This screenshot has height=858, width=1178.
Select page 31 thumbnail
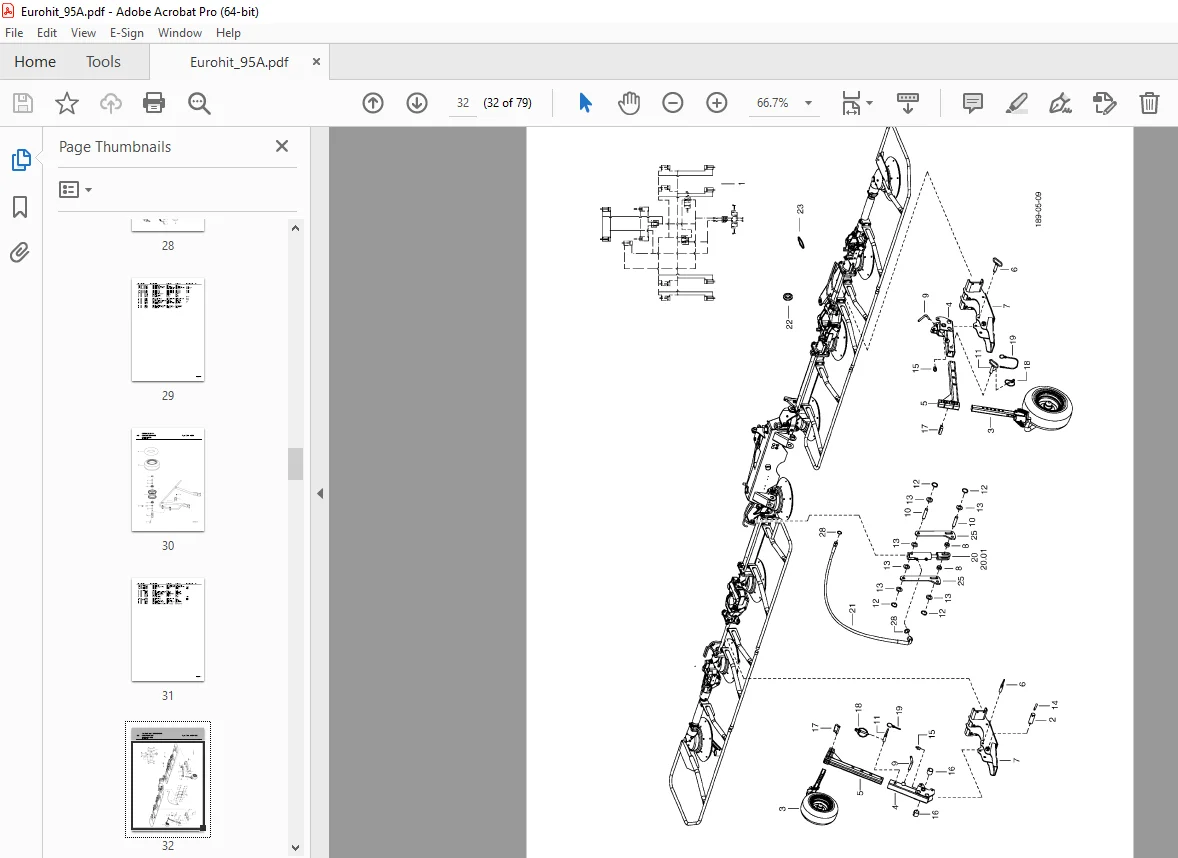point(168,630)
